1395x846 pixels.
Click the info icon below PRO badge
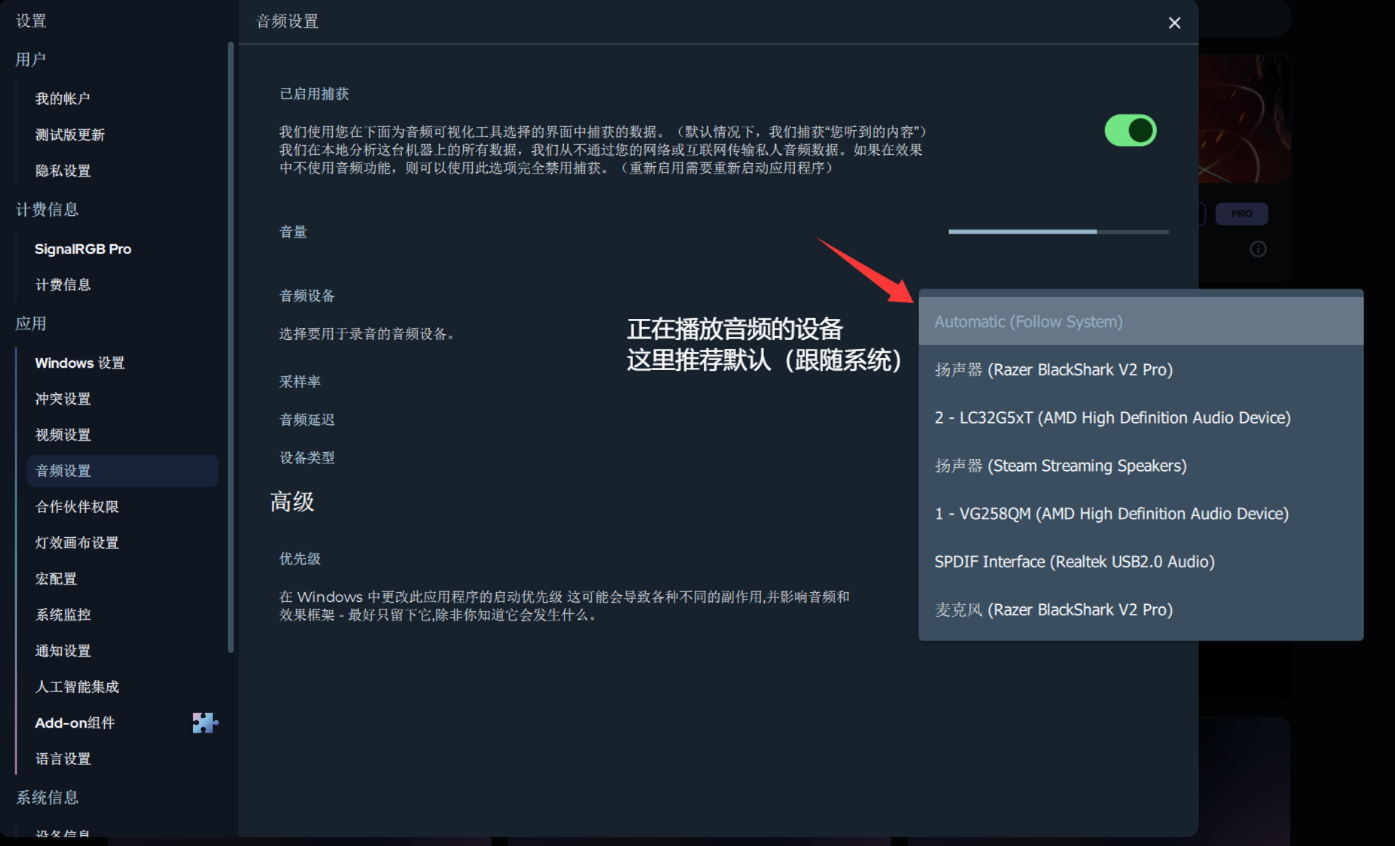(x=1258, y=249)
